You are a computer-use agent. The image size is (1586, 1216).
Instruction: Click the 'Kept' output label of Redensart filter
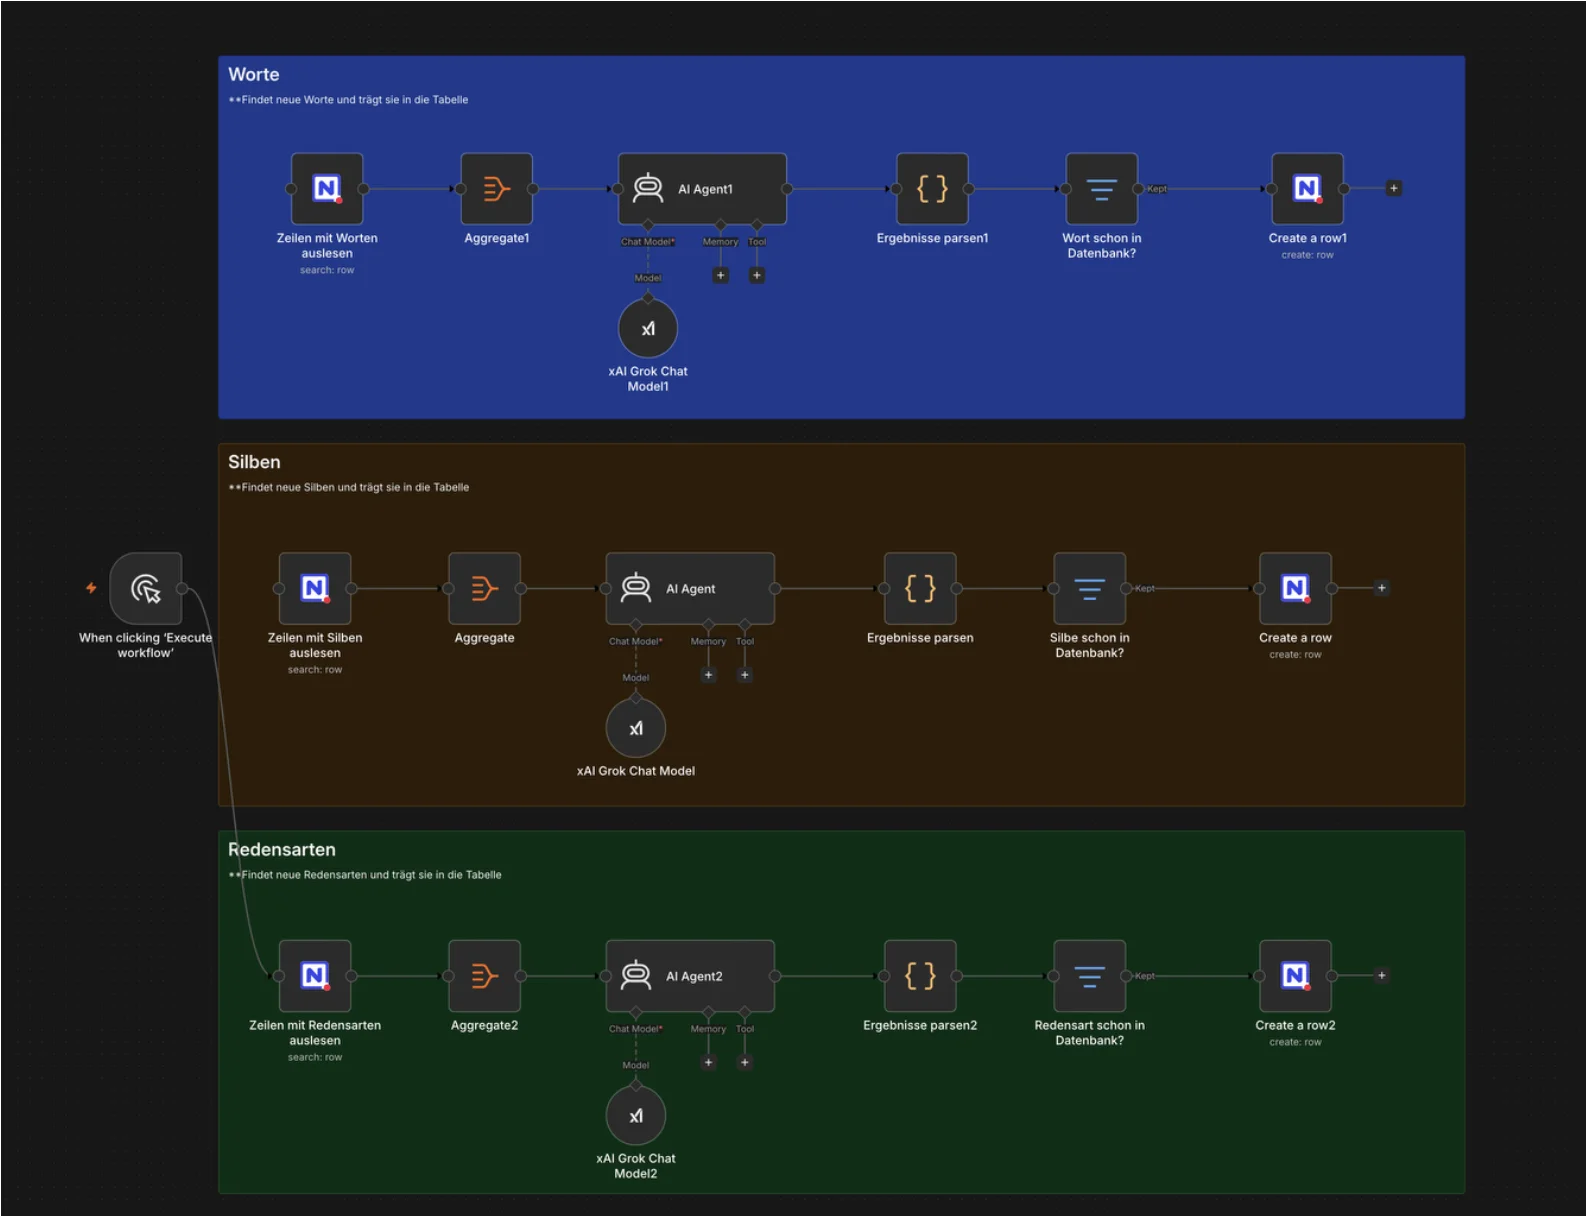[1145, 976]
